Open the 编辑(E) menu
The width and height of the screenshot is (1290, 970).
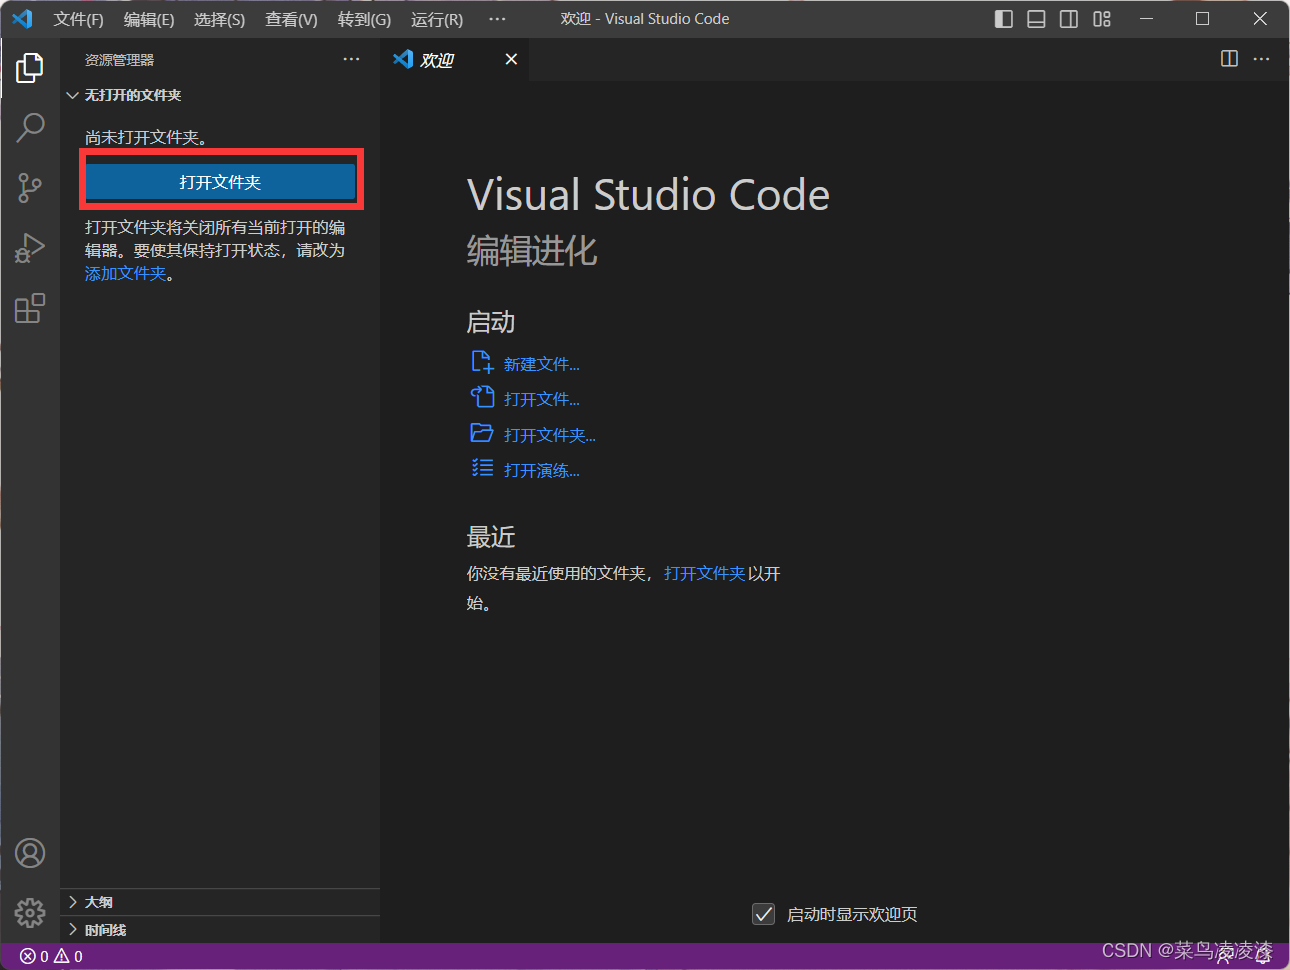pyautogui.click(x=148, y=19)
